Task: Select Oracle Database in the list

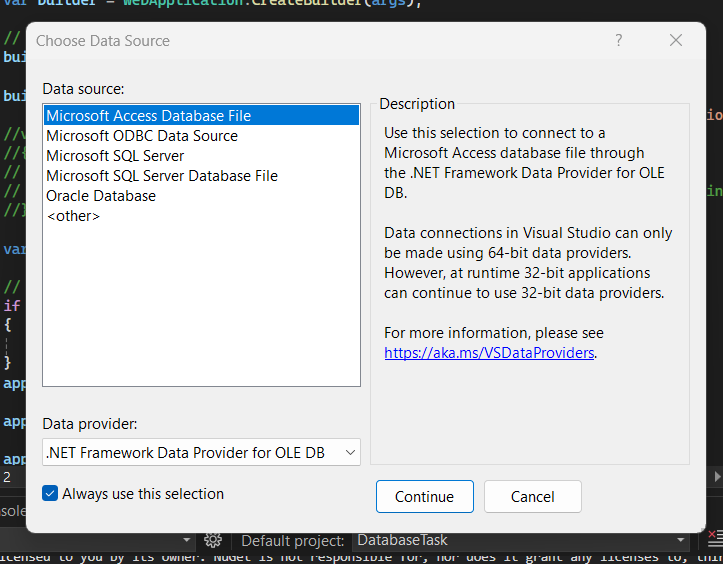Action: click(x=101, y=196)
